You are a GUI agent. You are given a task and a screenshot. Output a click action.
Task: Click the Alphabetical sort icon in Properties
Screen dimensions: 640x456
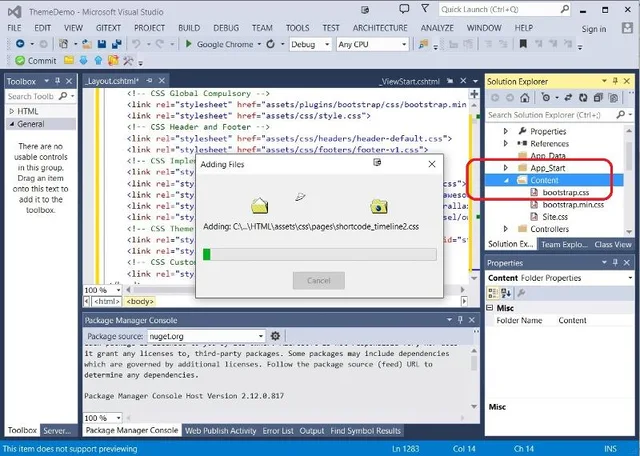click(506, 293)
